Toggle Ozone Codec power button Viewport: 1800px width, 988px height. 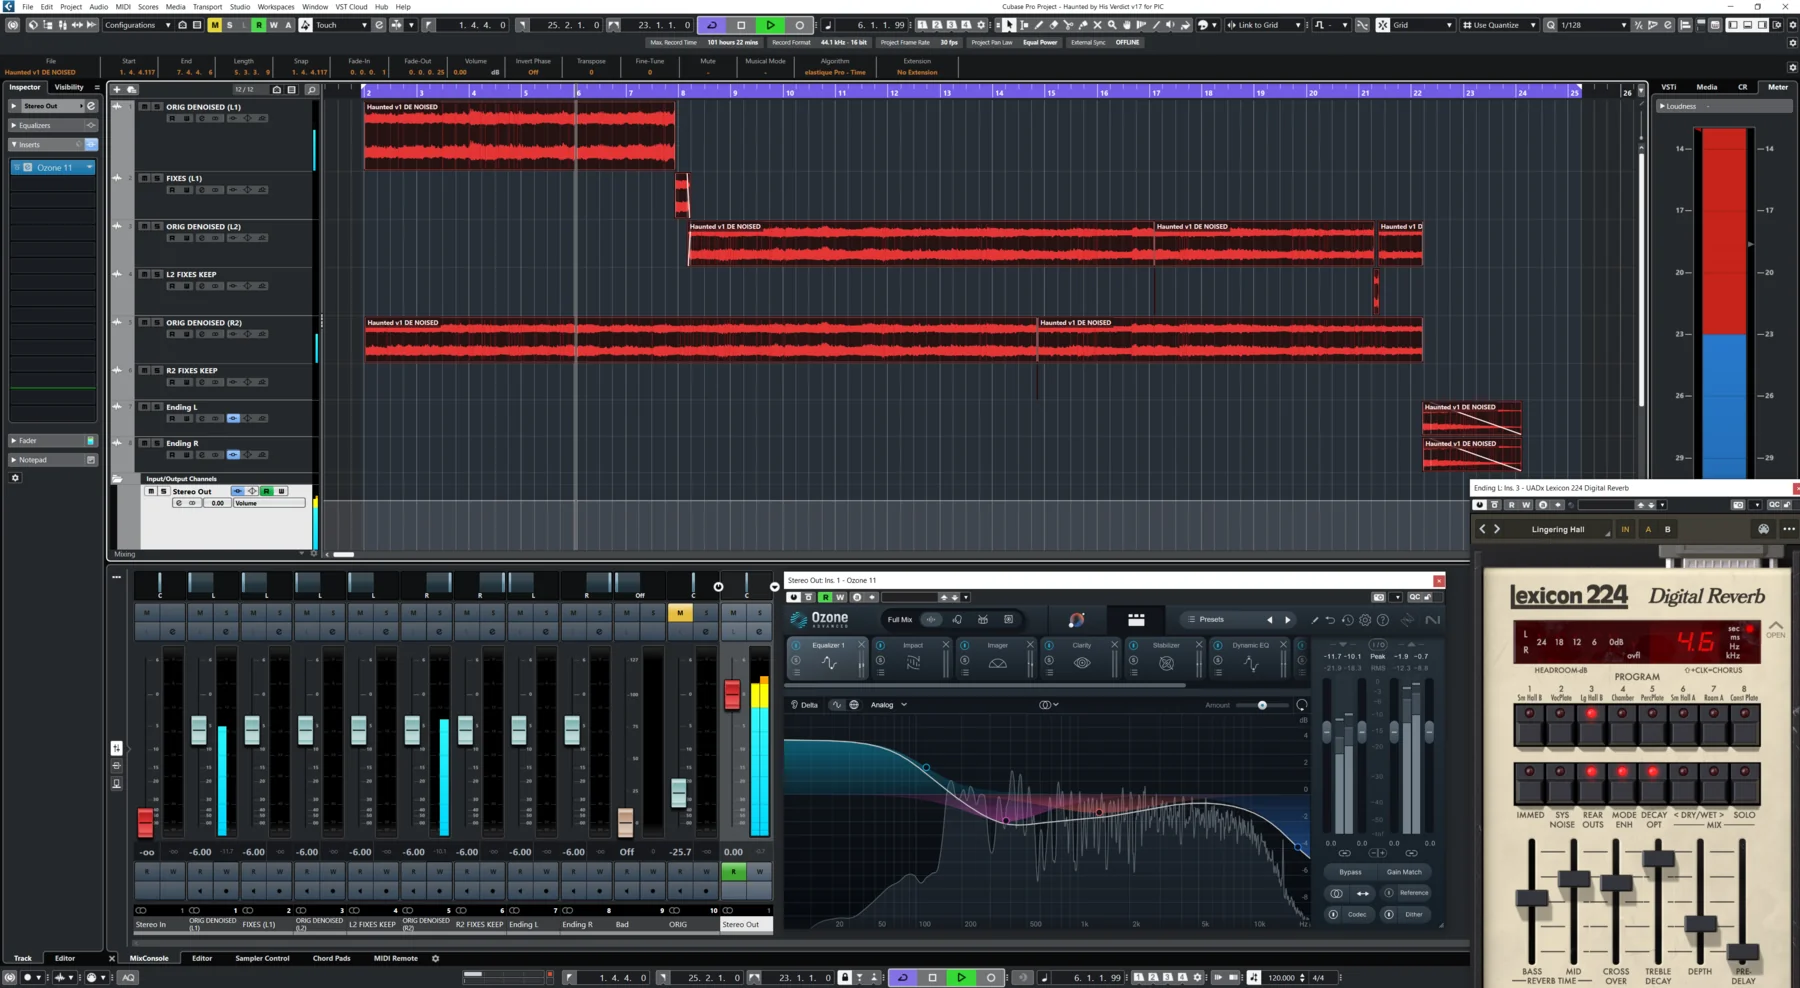click(x=1333, y=914)
